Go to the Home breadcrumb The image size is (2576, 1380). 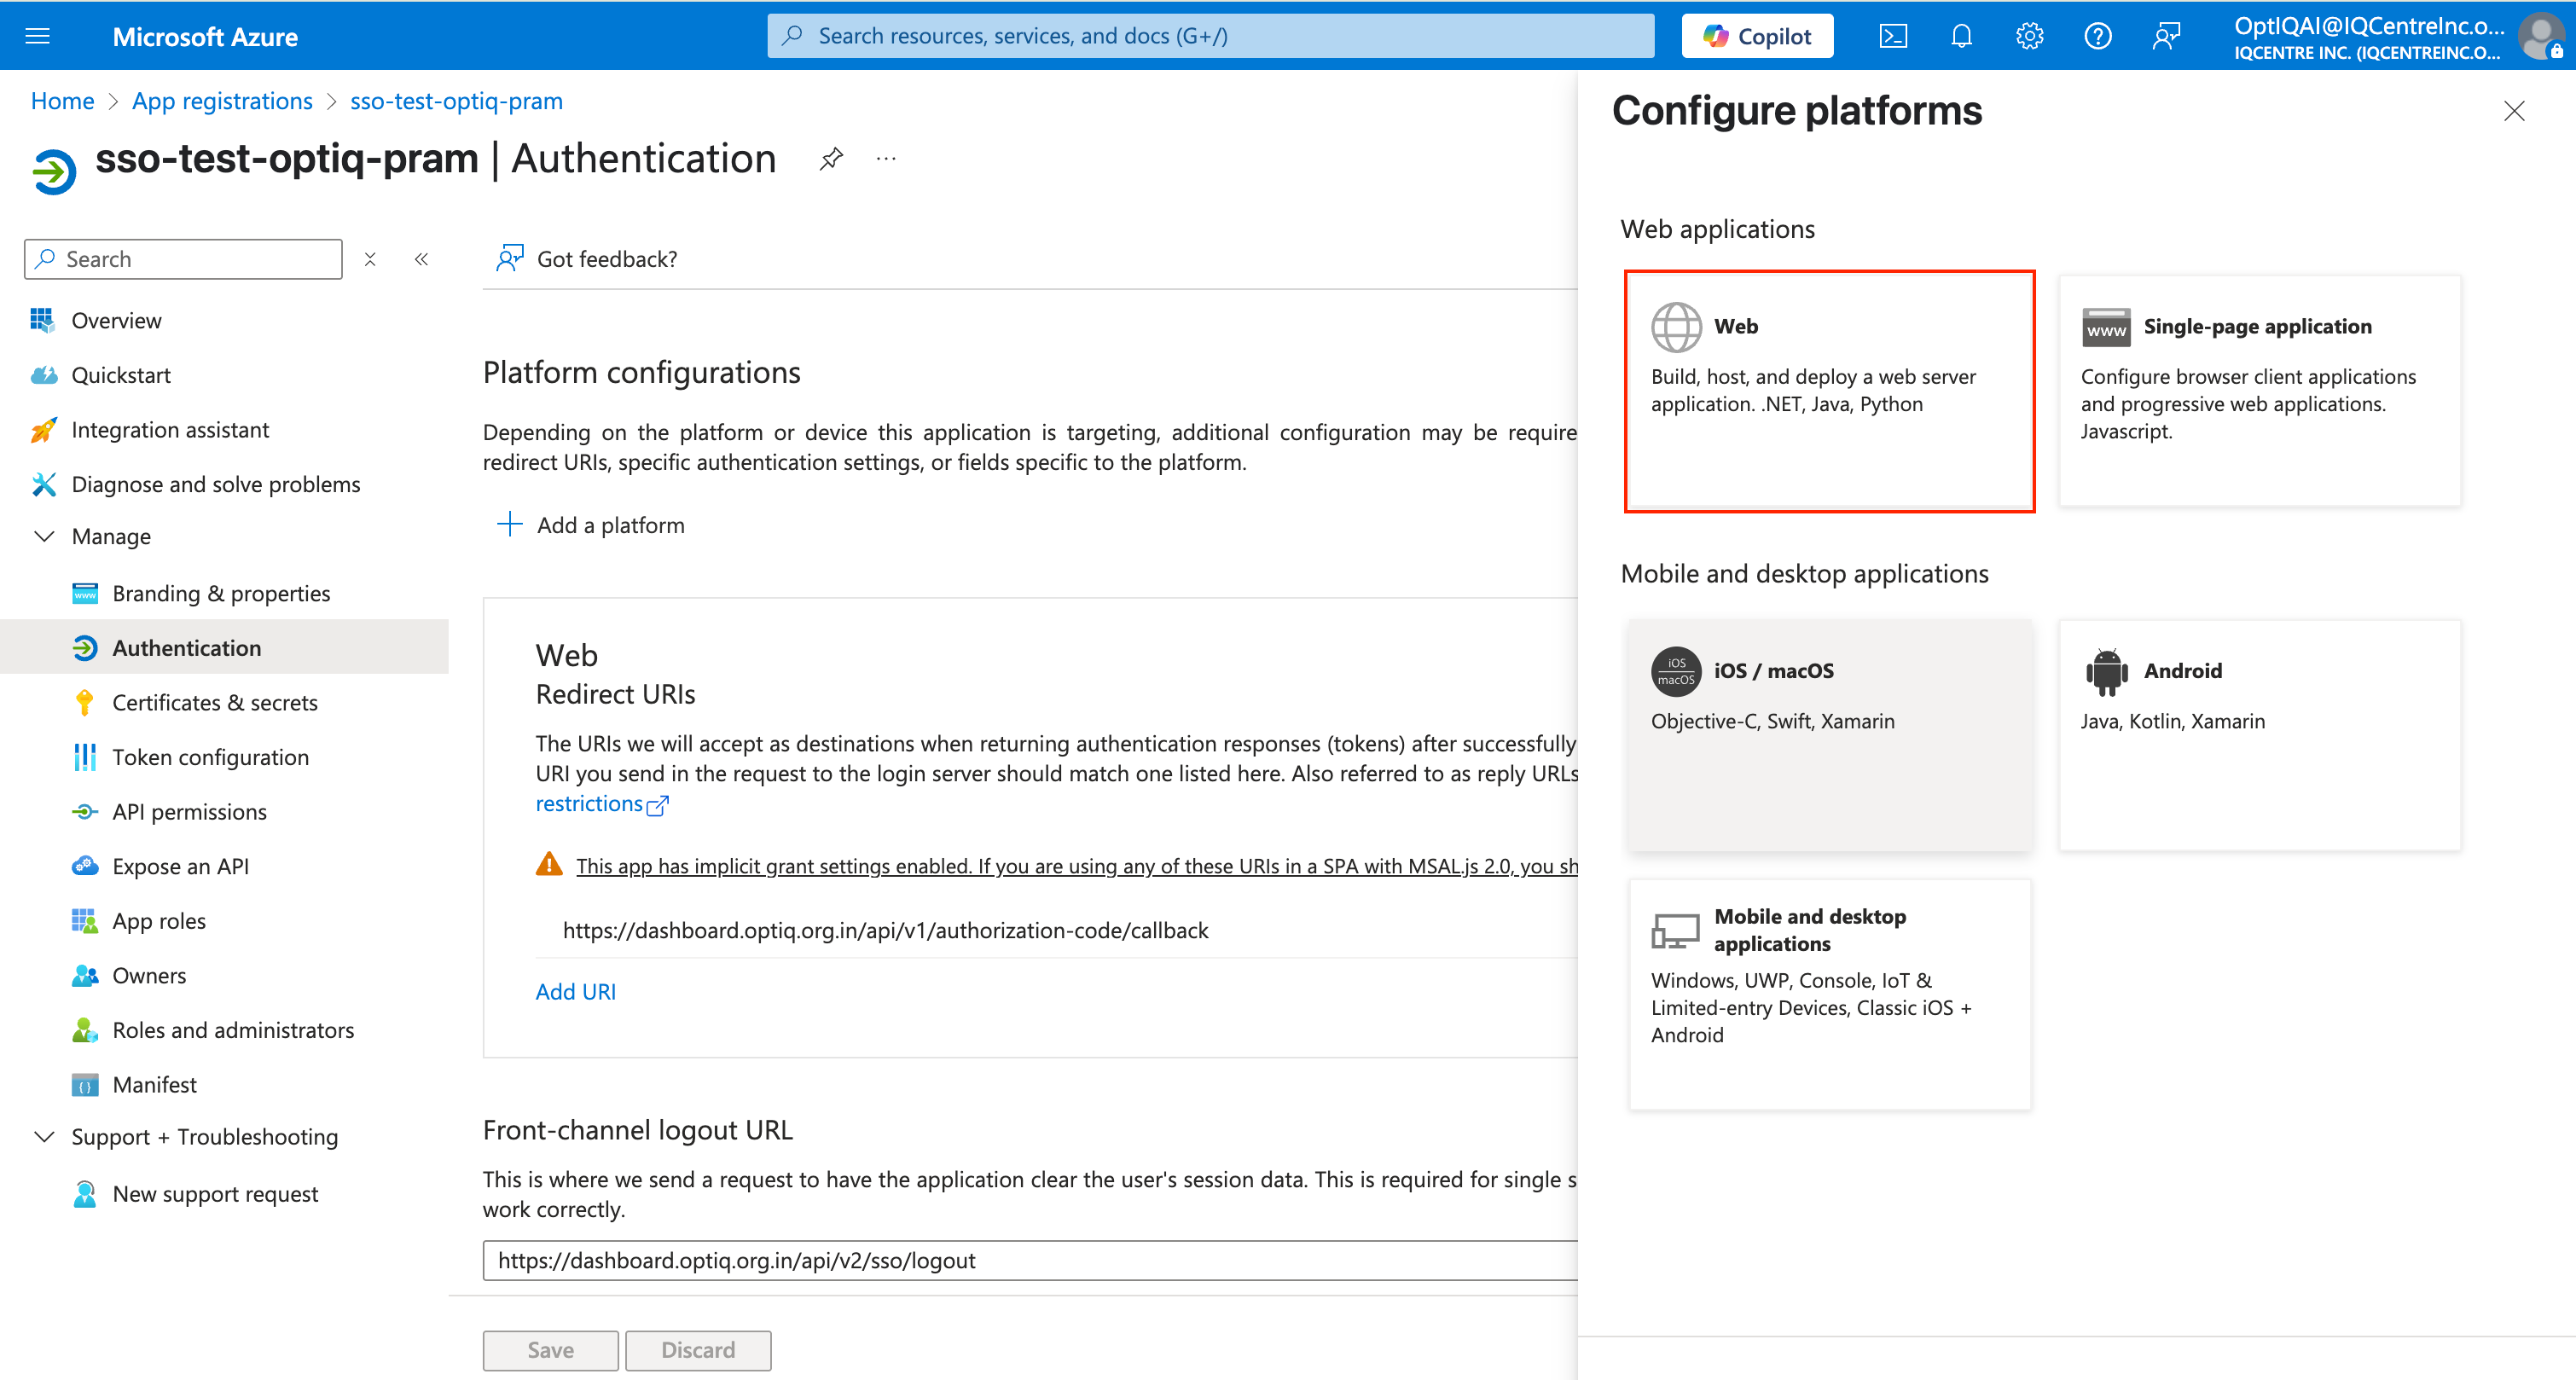62,101
